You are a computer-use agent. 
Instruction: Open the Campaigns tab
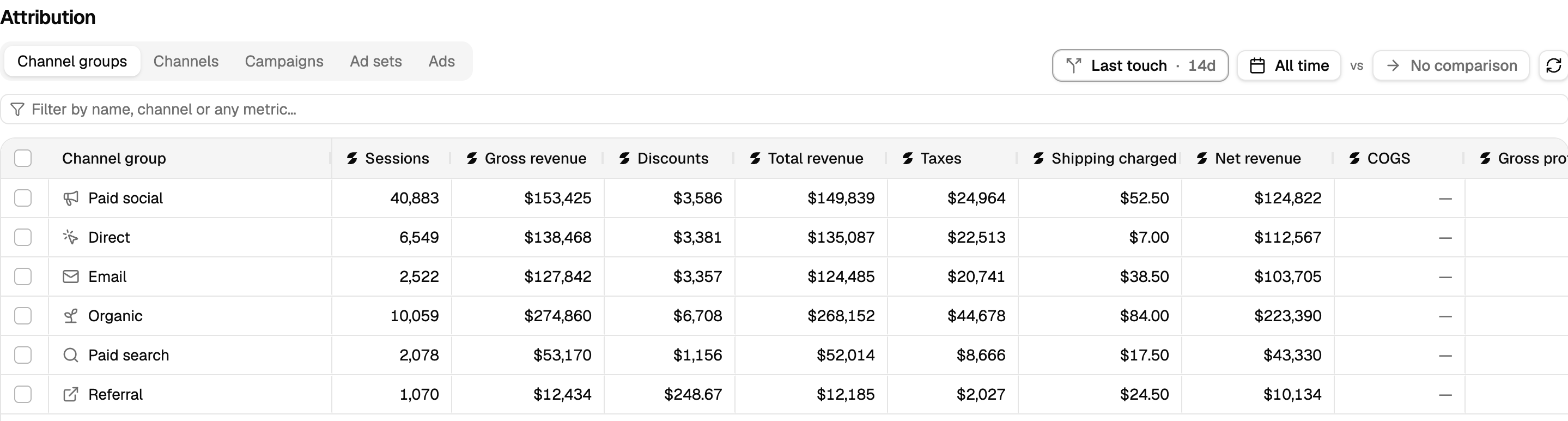[284, 61]
